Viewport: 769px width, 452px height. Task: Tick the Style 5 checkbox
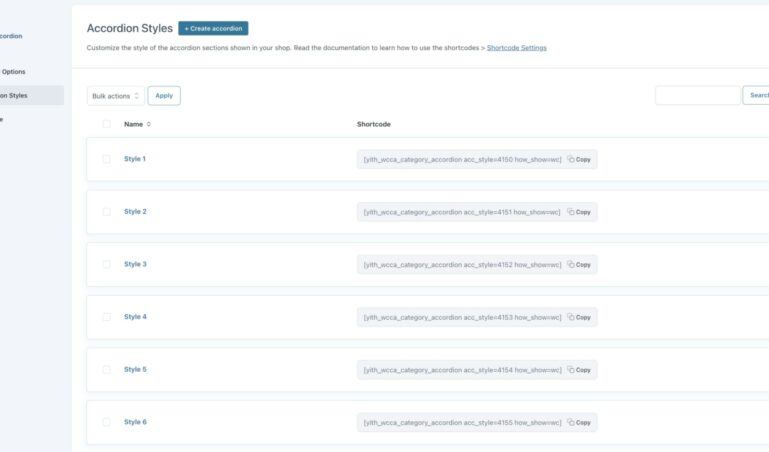[107, 370]
